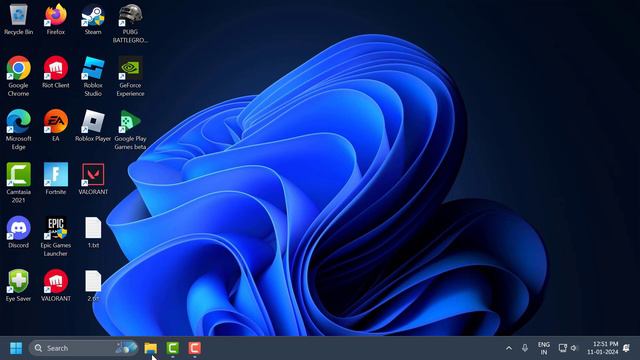Image resolution: width=640 pixels, height=360 pixels.
Task: Select the Google Play Games beta shortcut
Action: (130, 129)
